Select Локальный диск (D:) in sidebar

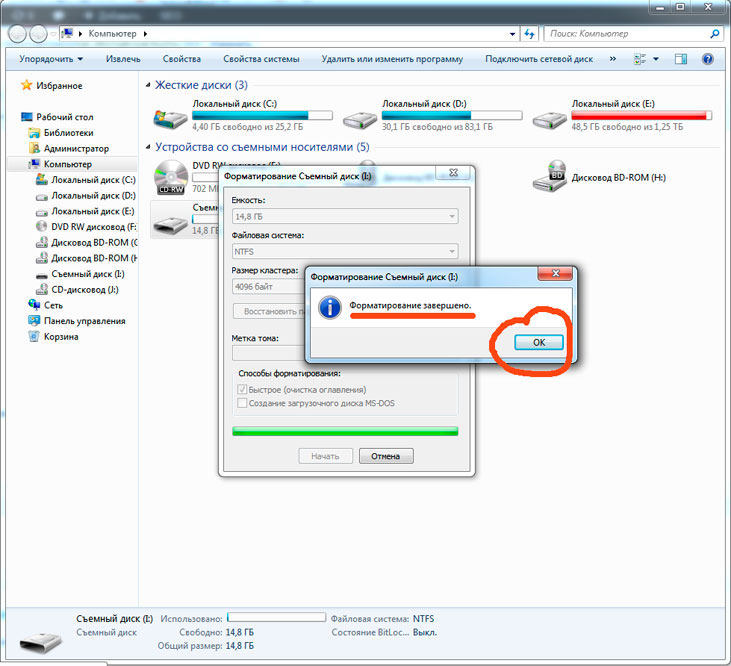(x=93, y=196)
